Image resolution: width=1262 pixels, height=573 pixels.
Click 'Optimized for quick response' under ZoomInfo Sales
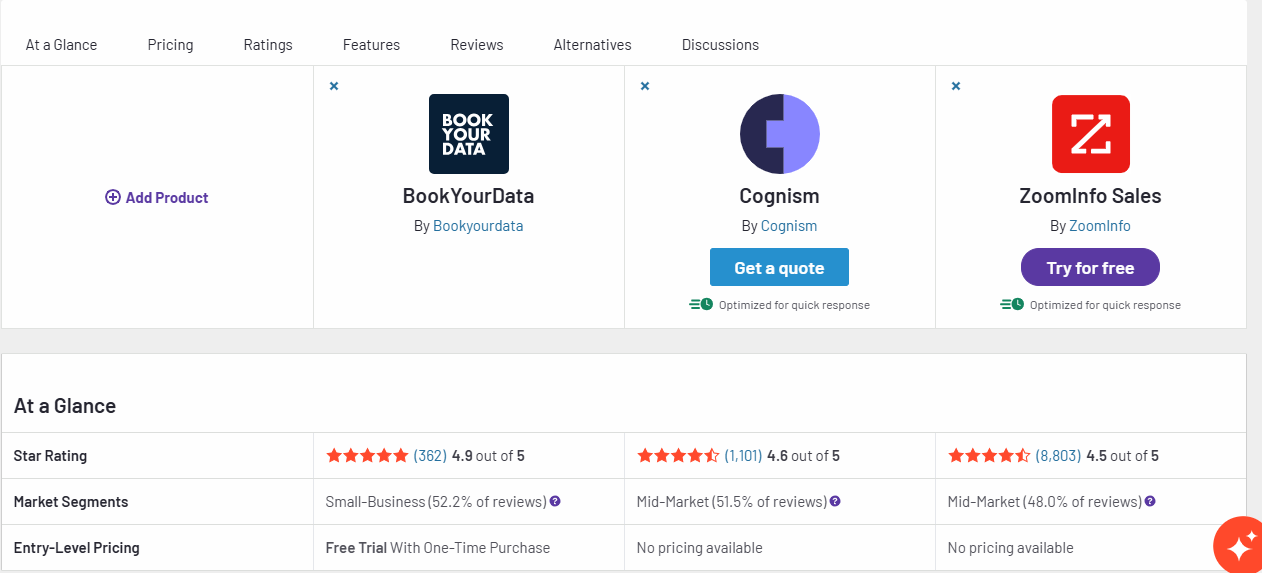coord(1105,305)
